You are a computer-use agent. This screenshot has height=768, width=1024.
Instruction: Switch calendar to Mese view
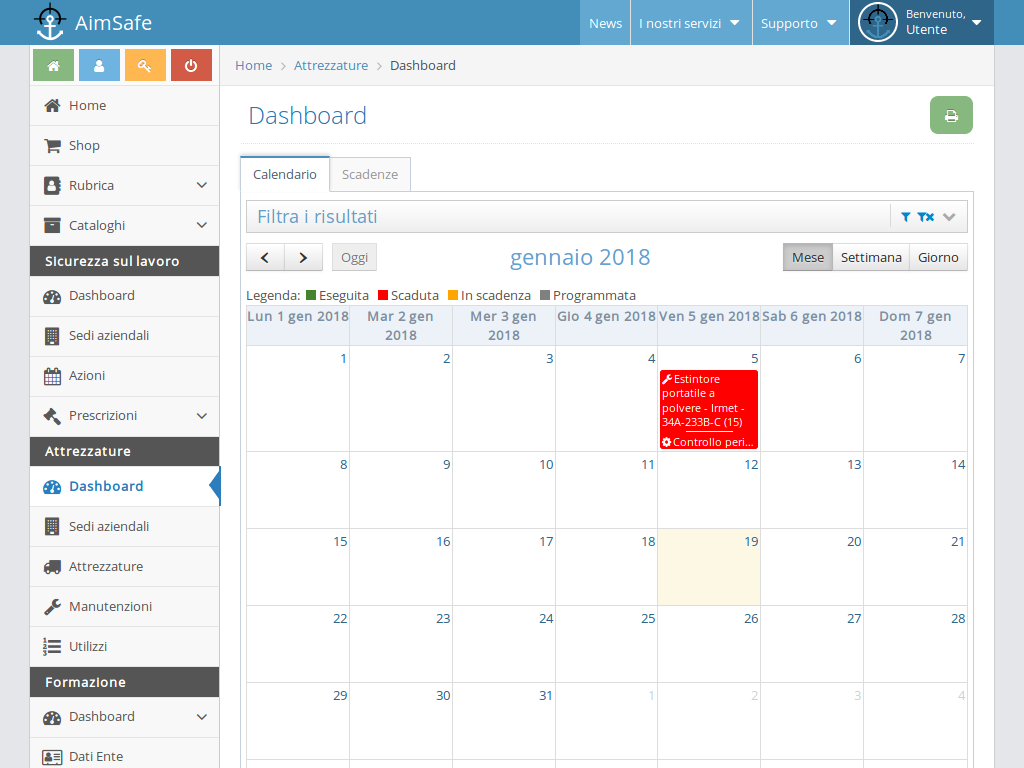click(x=808, y=257)
